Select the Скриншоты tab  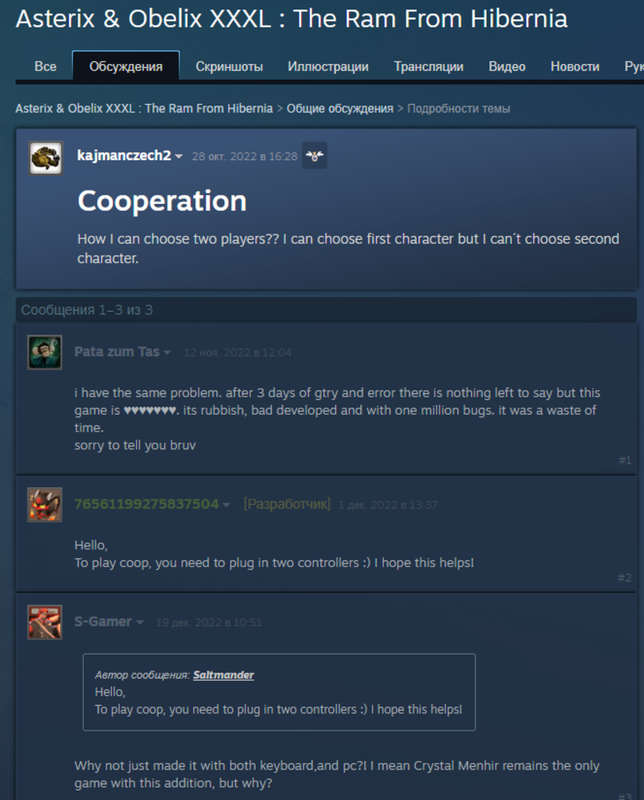(229, 67)
